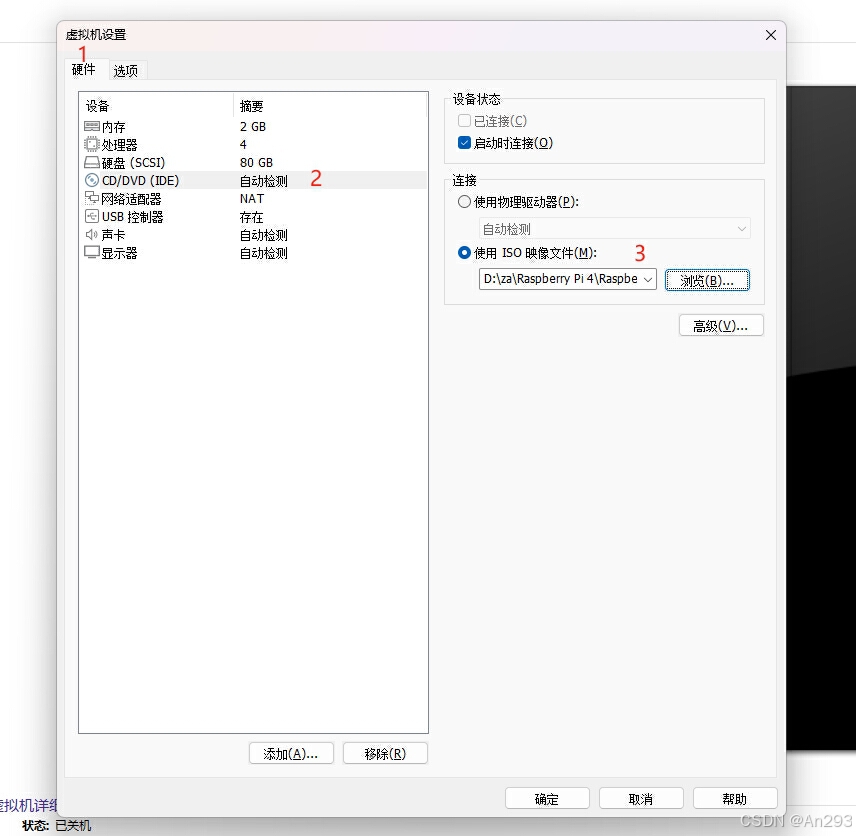The image size is (856, 836).
Task: Select the 网络适配器 row label
Action: [132, 199]
